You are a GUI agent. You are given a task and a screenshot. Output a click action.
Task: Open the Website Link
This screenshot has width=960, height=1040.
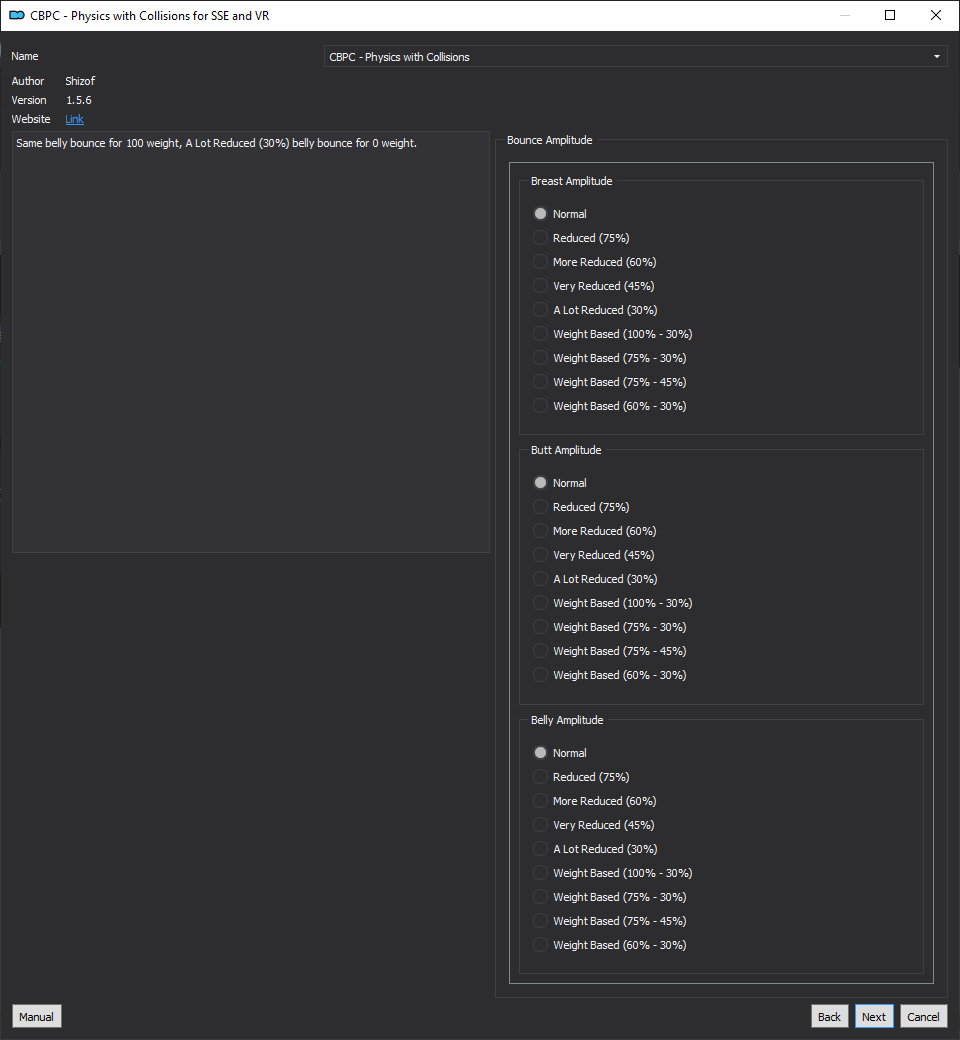coord(74,119)
